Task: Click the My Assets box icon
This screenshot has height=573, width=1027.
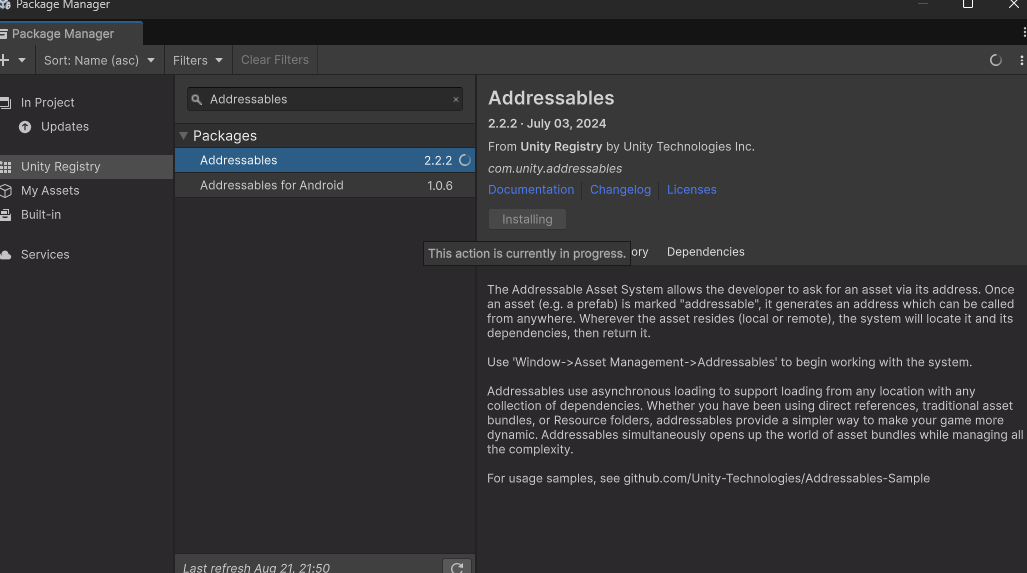Action: click(6, 191)
